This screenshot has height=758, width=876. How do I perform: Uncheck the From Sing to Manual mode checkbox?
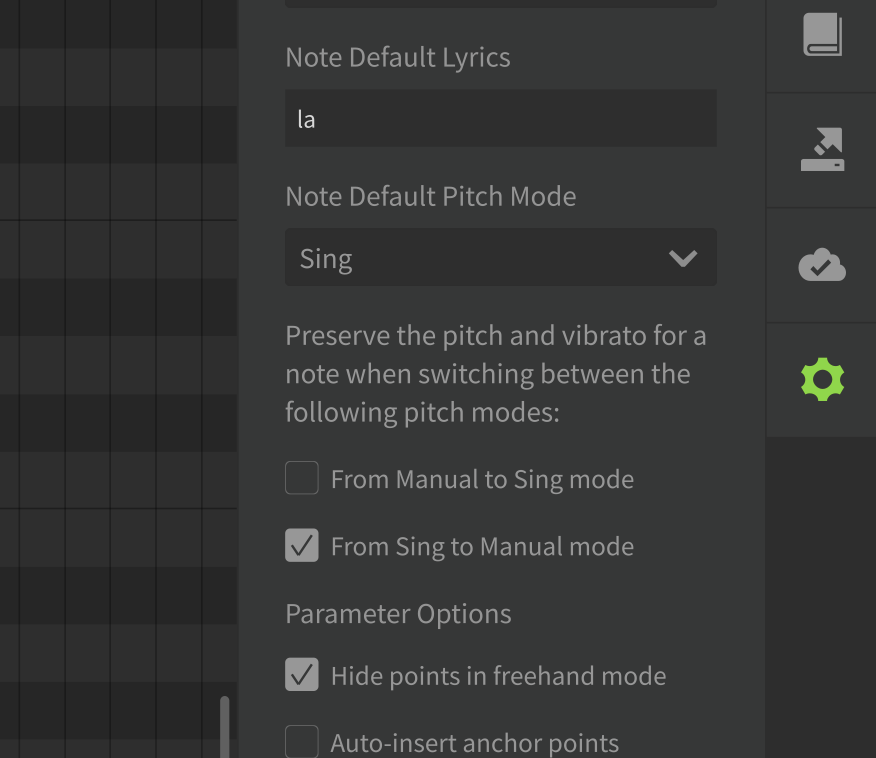(x=302, y=546)
